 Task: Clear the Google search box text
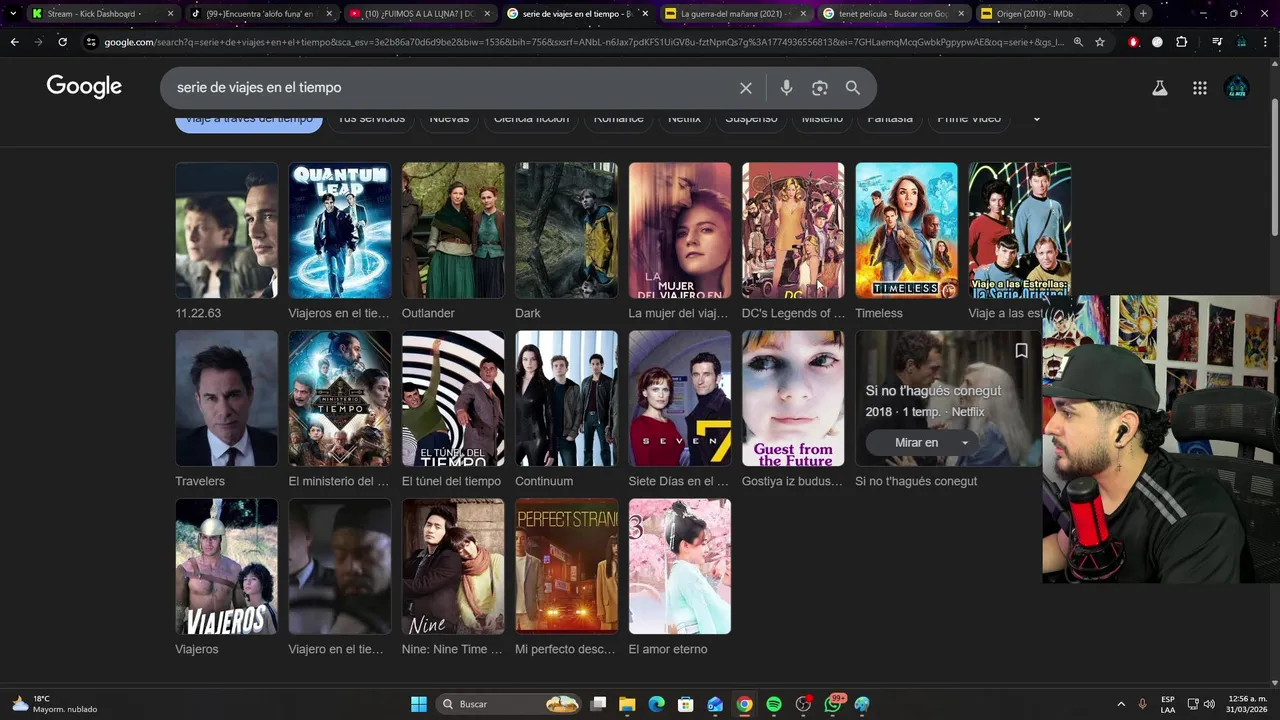(x=745, y=88)
